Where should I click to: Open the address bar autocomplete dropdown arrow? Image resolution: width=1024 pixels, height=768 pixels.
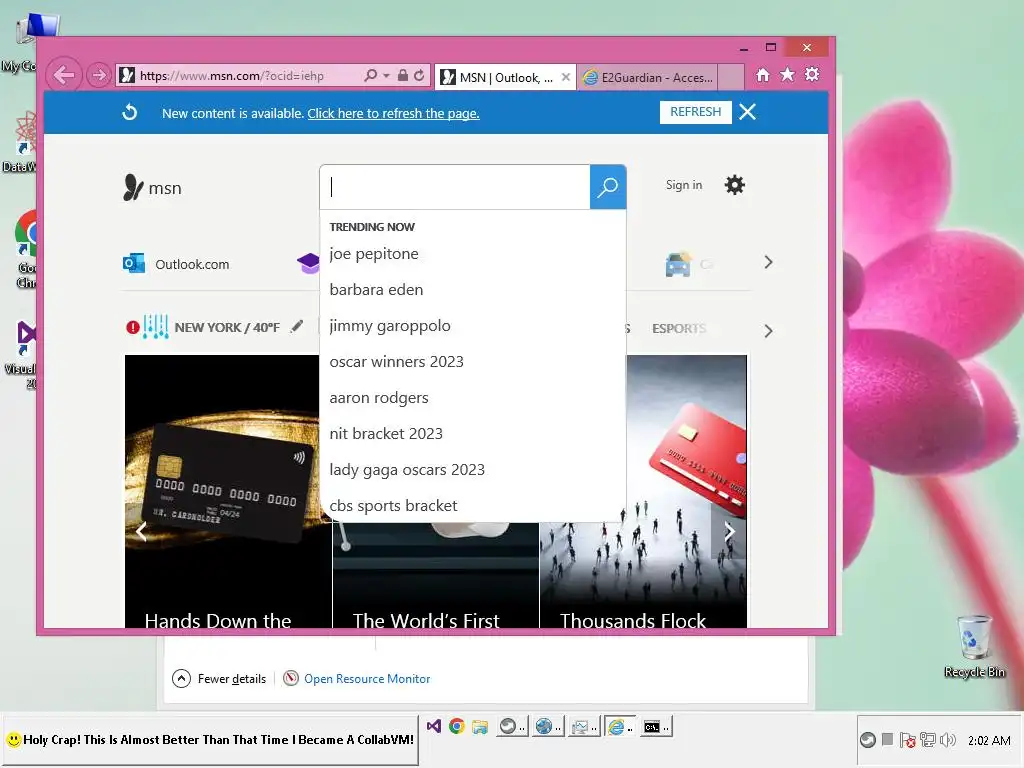coord(387,76)
